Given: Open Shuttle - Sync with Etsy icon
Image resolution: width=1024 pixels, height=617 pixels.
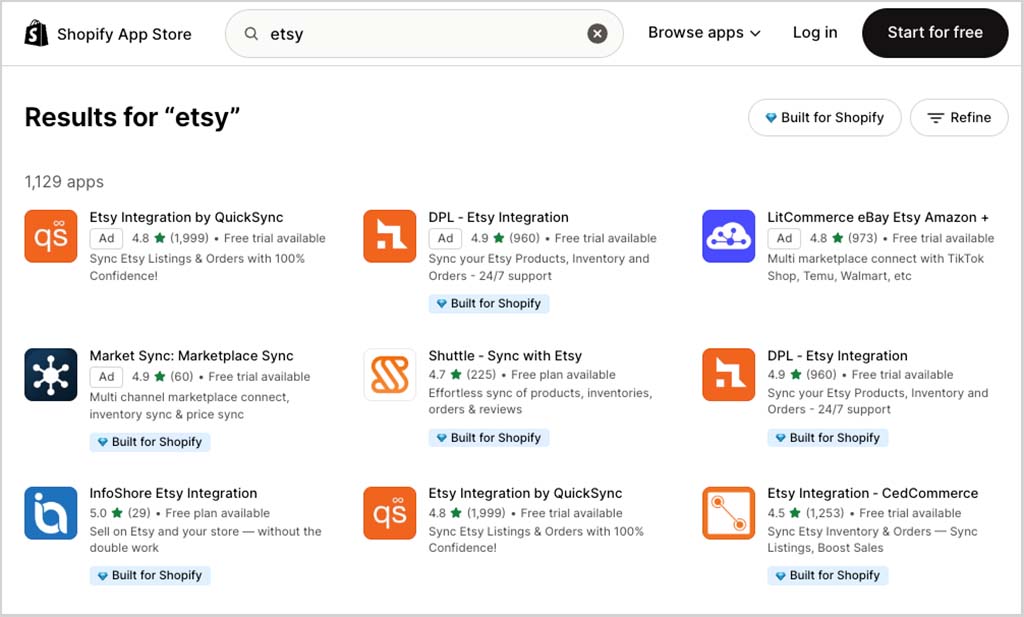Looking at the screenshot, I should tap(390, 374).
